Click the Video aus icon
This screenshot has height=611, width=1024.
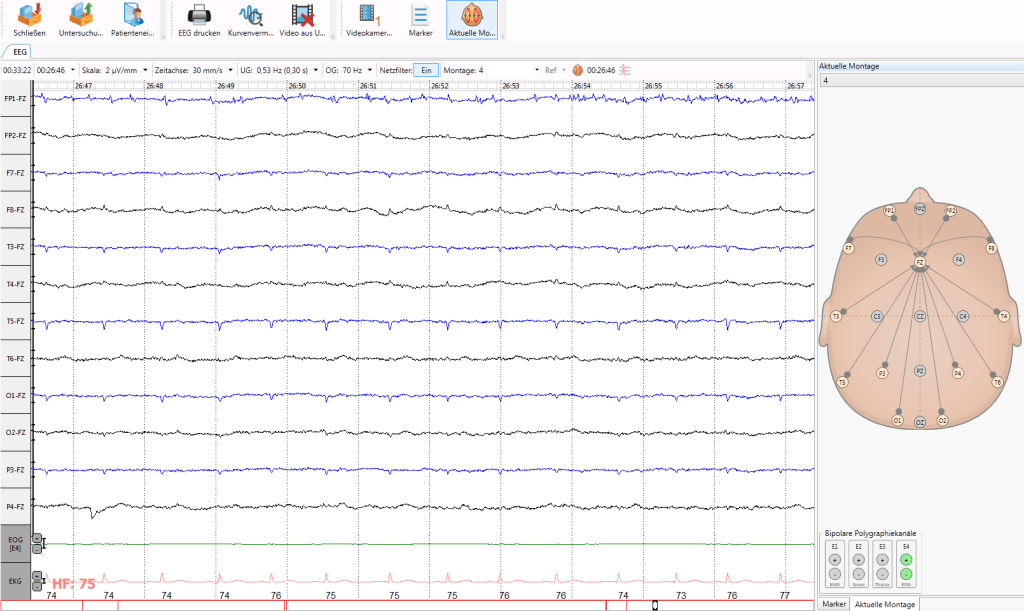(x=301, y=20)
